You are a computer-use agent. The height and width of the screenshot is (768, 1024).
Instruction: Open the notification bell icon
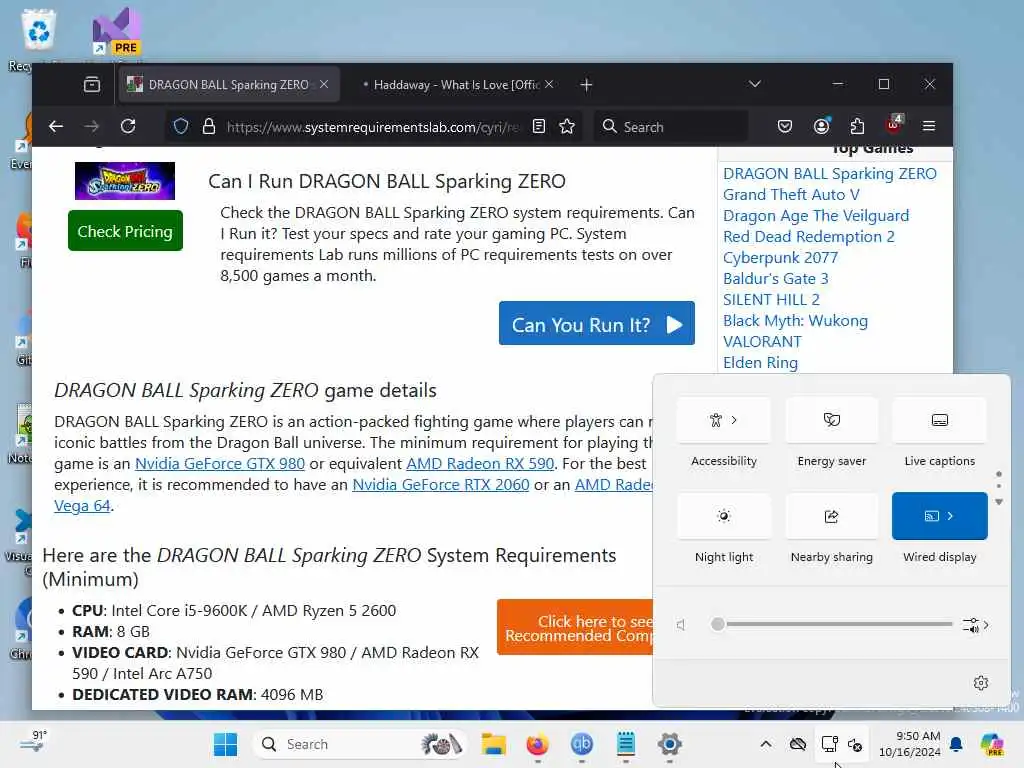[956, 744]
